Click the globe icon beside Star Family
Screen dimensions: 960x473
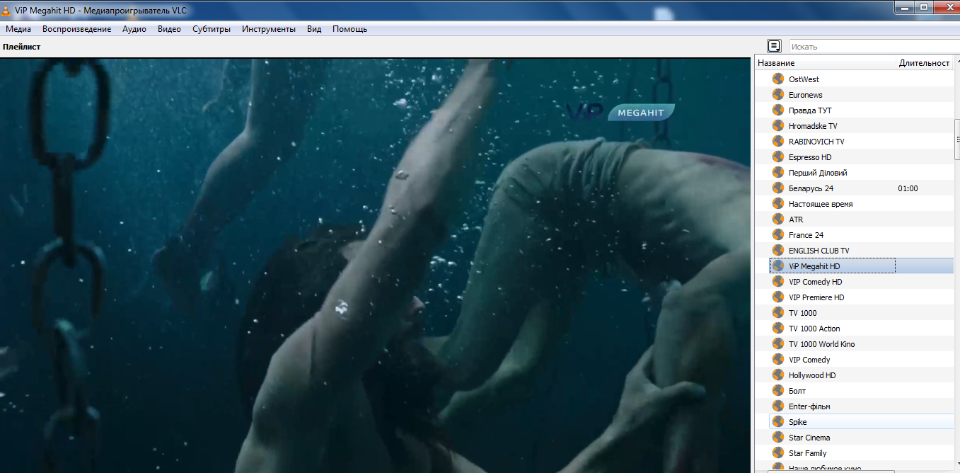(778, 453)
